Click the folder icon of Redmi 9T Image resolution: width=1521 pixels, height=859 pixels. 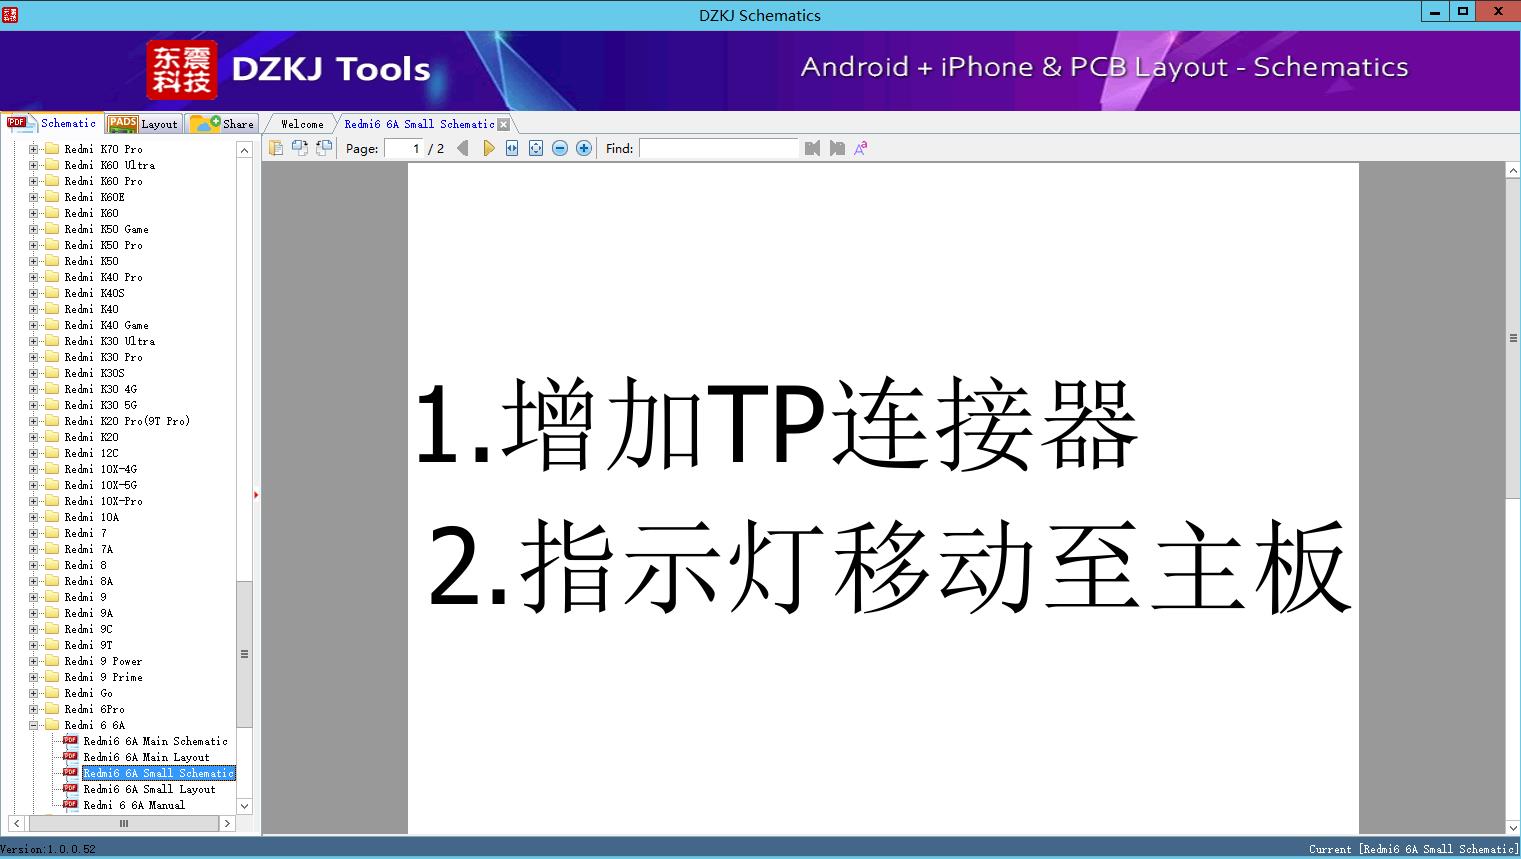tap(52, 645)
